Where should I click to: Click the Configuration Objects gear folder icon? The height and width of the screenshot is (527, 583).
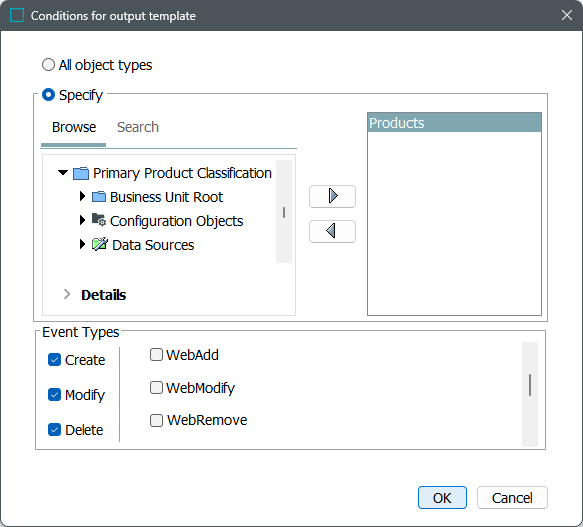tap(99, 220)
